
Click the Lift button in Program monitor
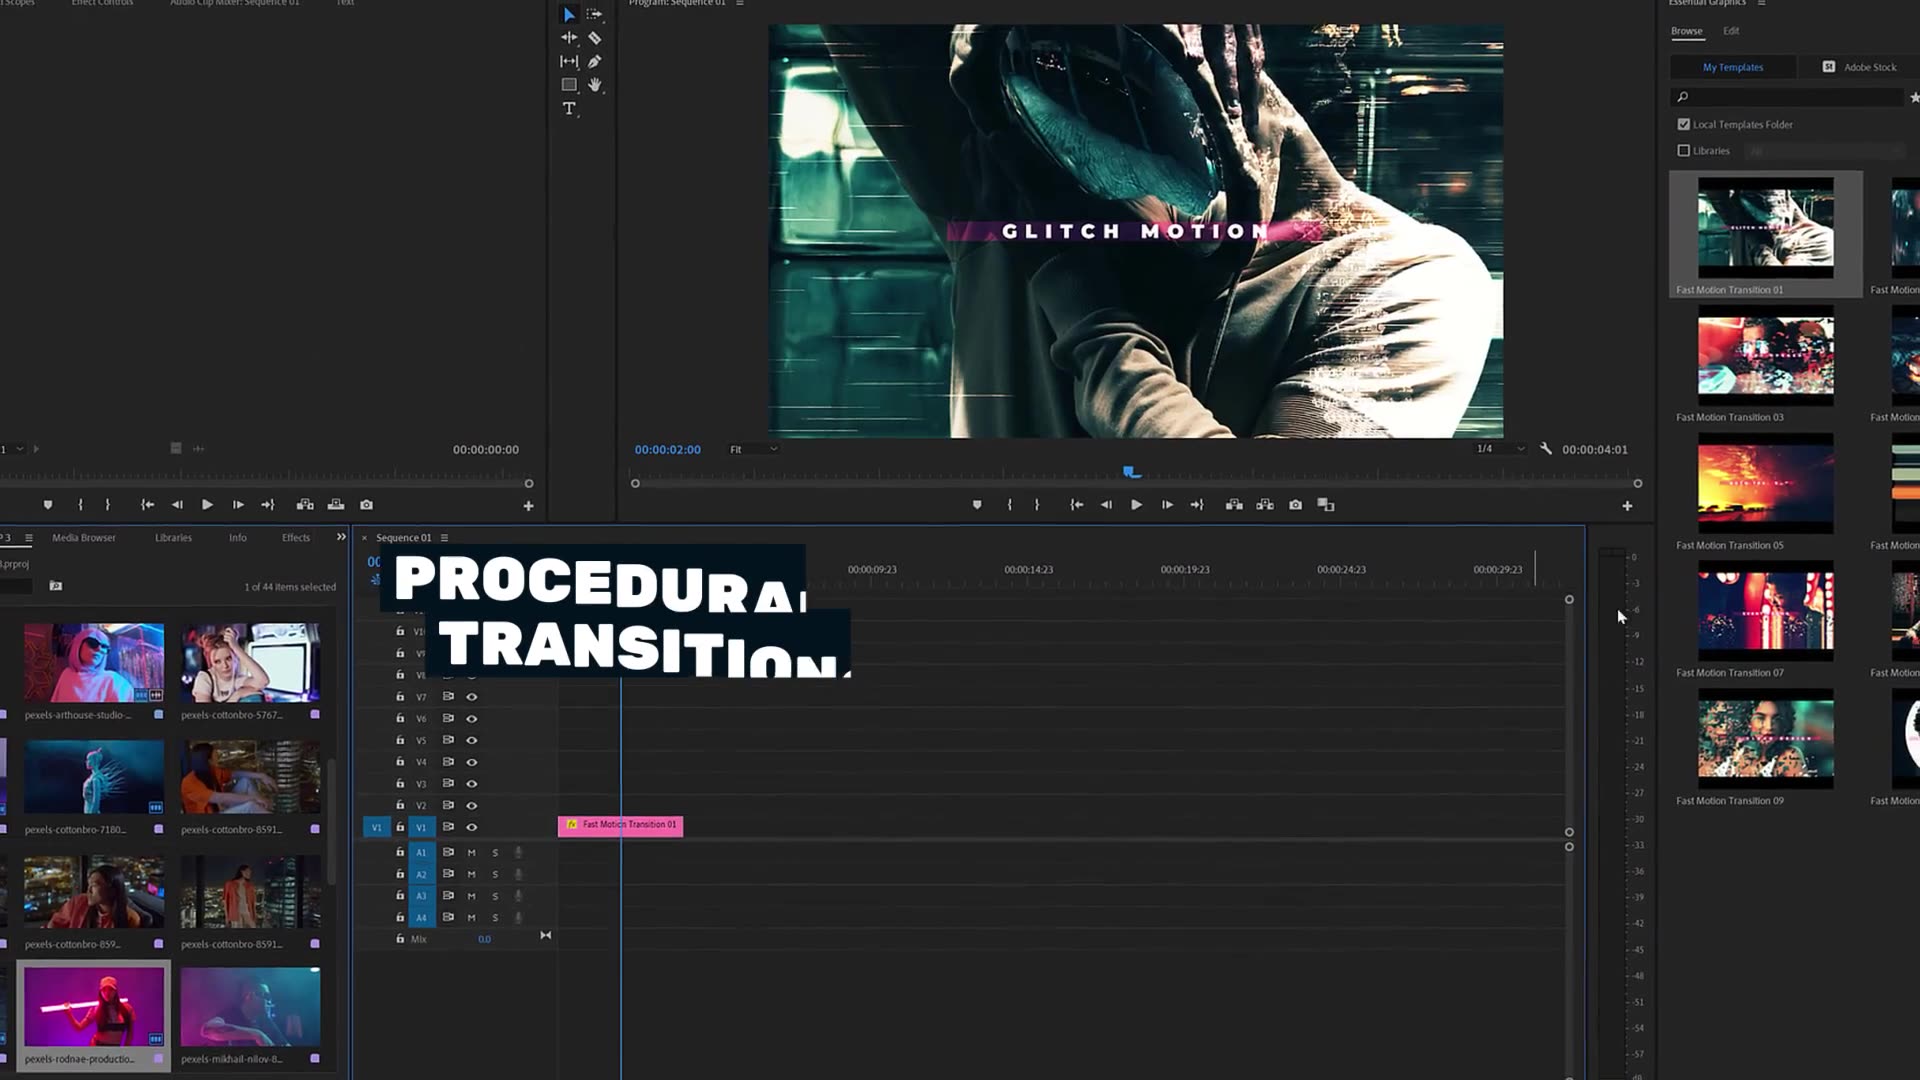pos(1235,505)
